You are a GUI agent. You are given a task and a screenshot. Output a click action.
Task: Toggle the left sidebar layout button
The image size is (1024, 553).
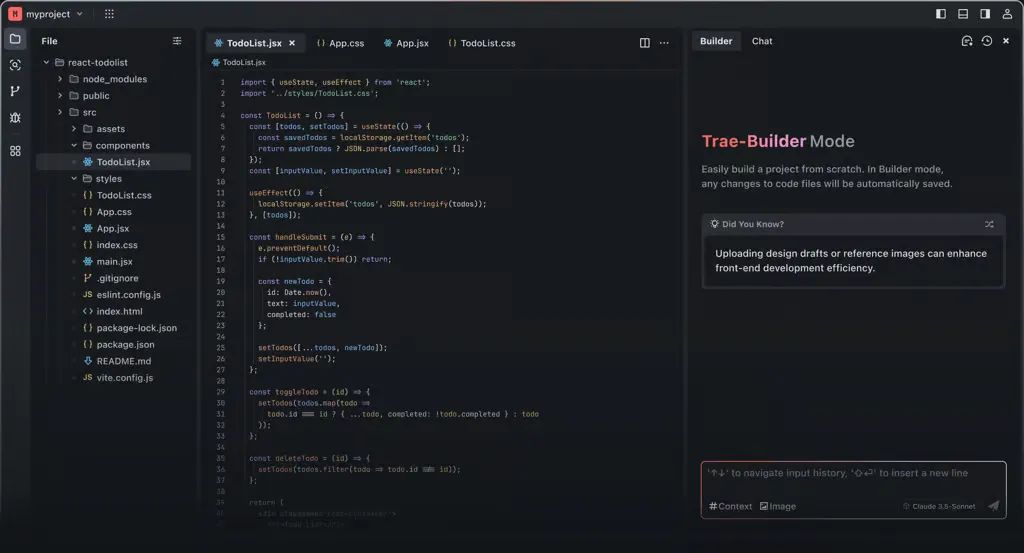click(941, 14)
